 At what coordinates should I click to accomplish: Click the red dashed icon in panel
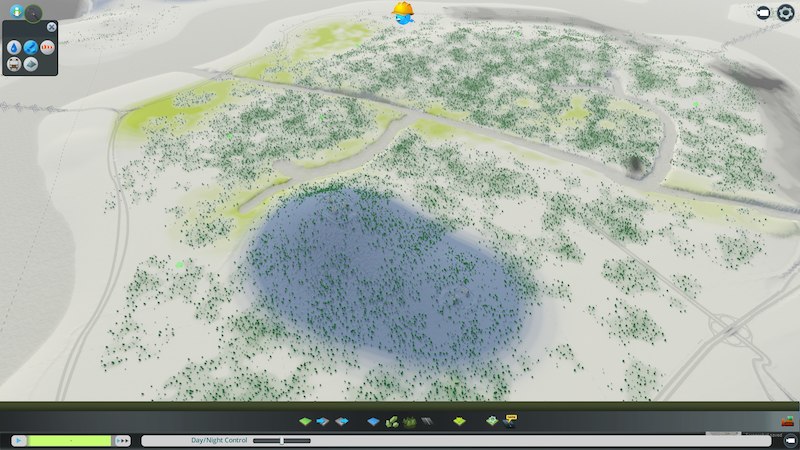point(45,47)
